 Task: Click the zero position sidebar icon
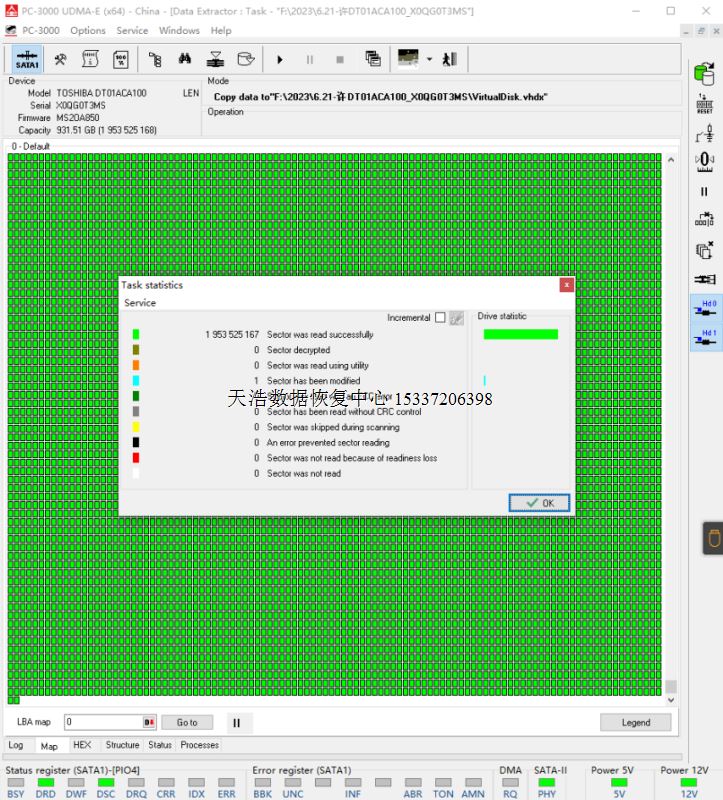pos(704,160)
